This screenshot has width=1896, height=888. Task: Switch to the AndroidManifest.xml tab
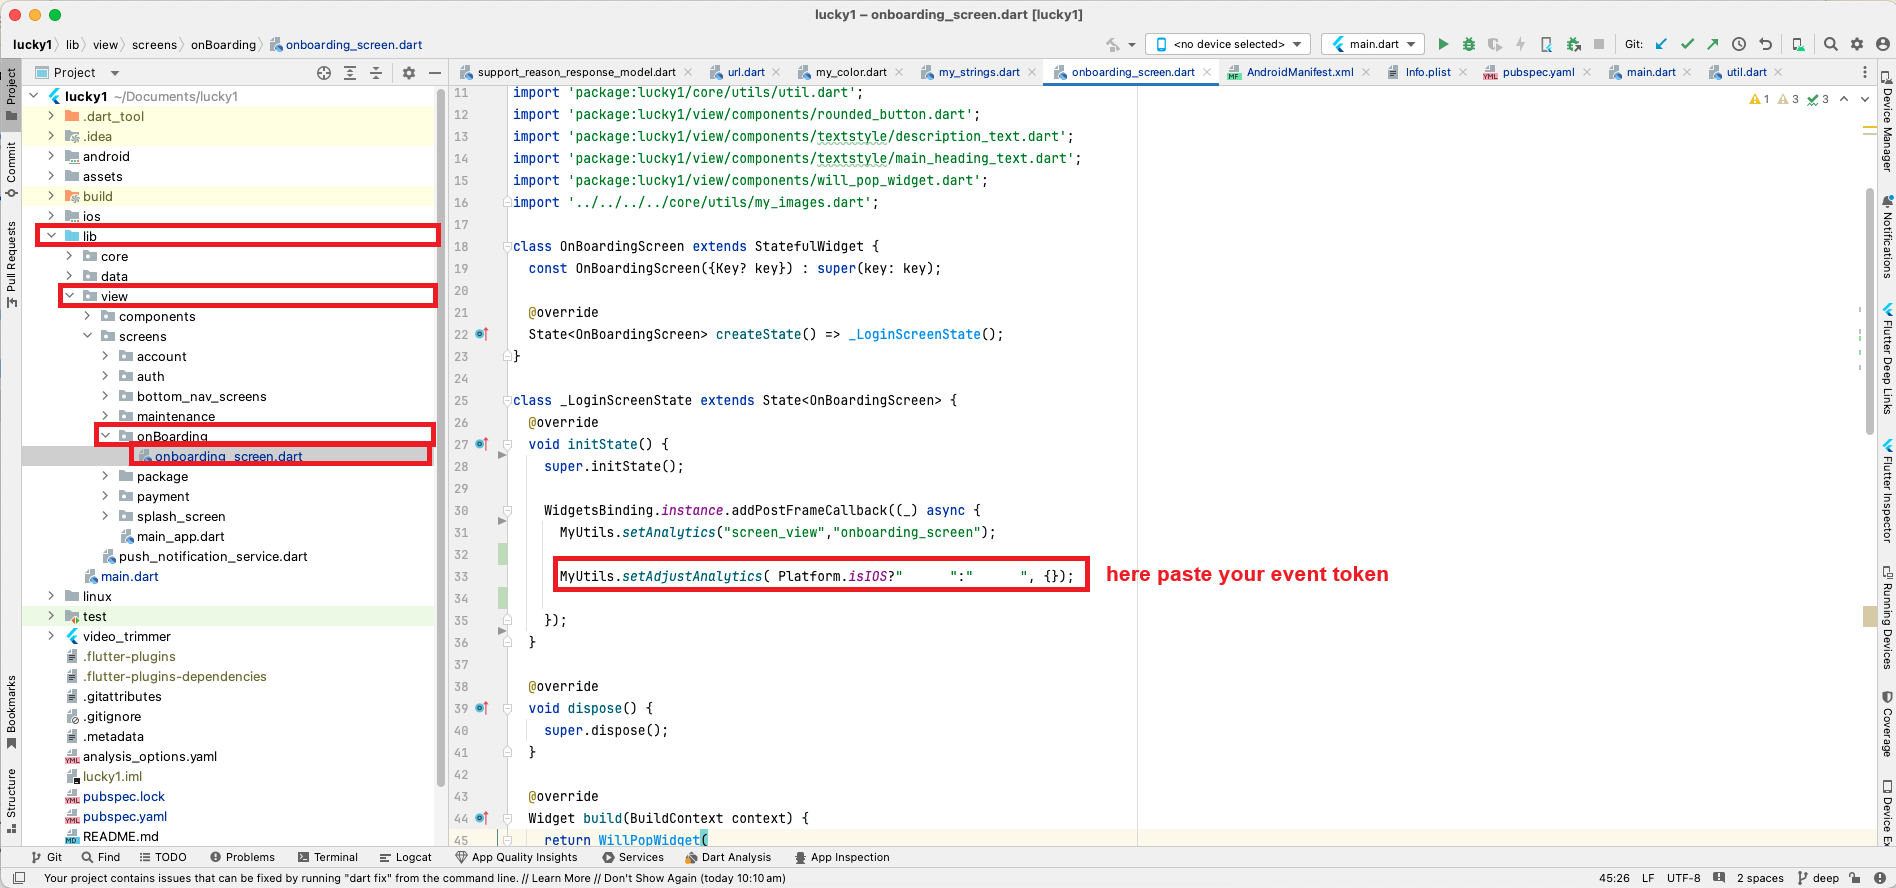[x=1299, y=72]
